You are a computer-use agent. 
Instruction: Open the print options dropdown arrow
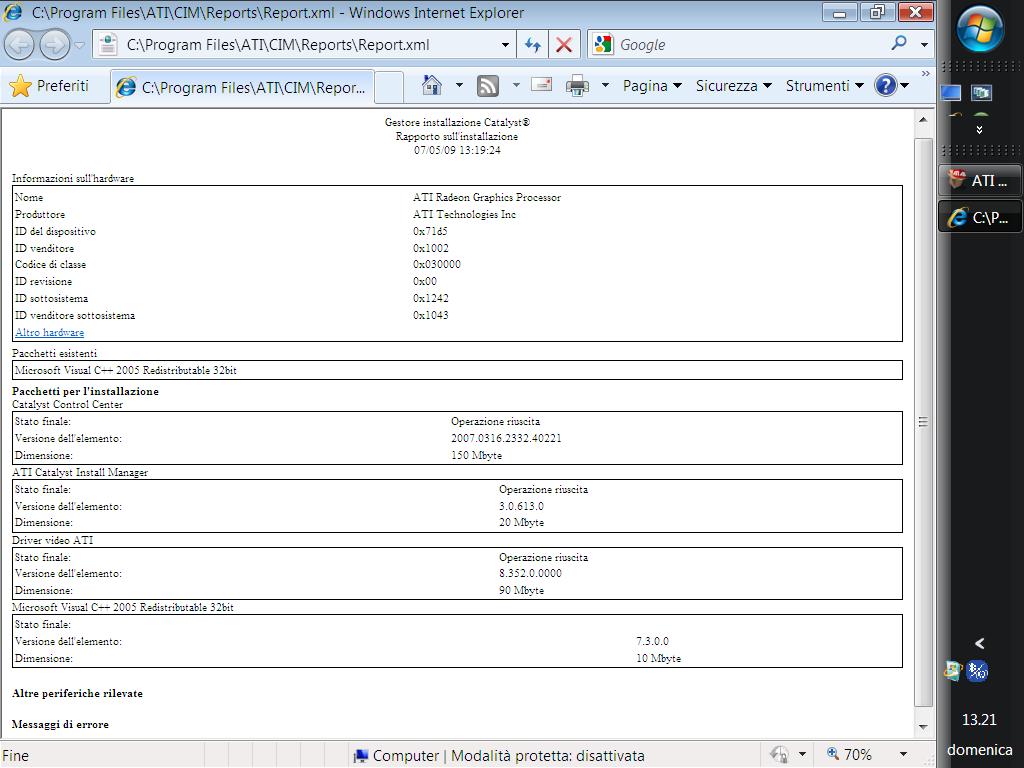(605, 86)
